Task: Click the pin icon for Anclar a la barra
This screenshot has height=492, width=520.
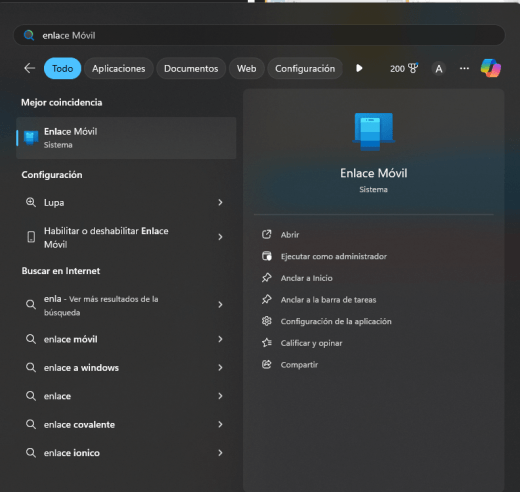Action: tap(267, 300)
